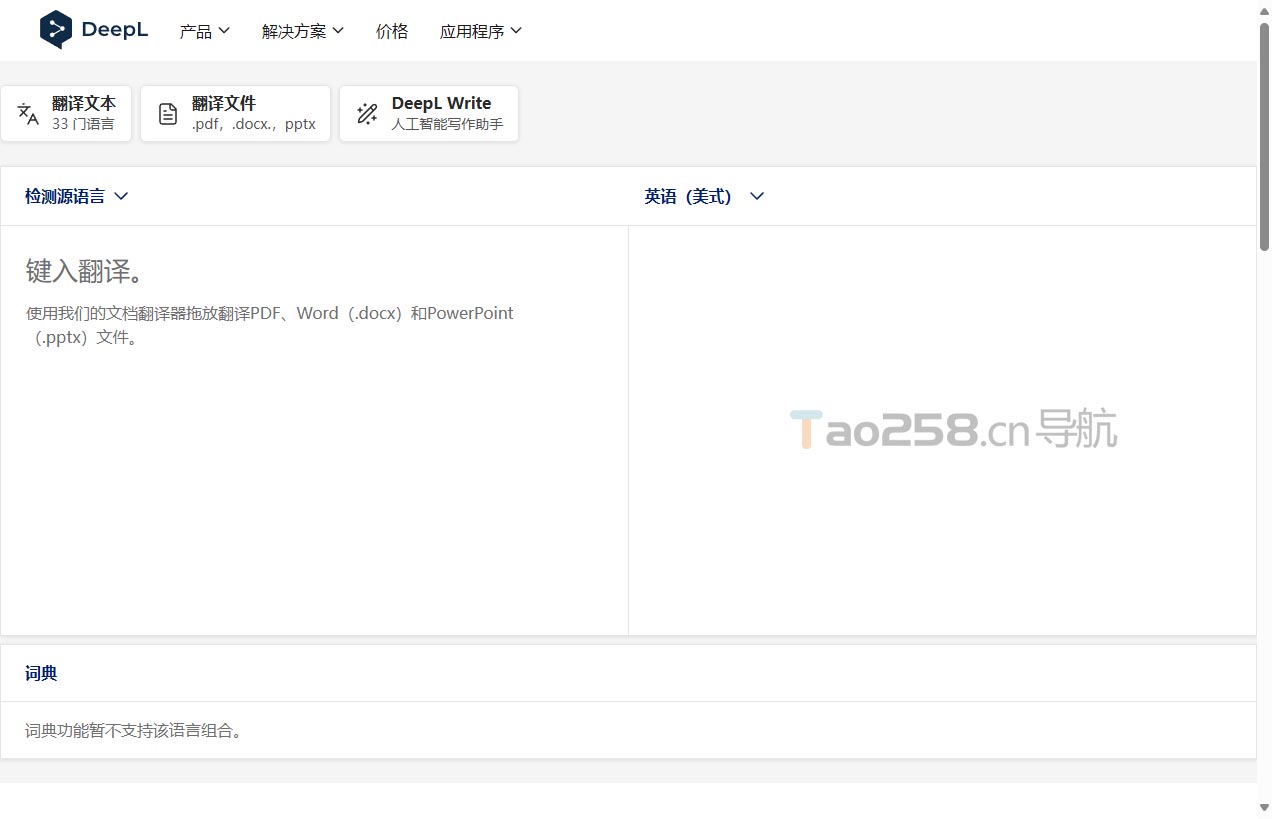Click the document translator hint about PDF, Word
1272x819 pixels.
click(270, 325)
